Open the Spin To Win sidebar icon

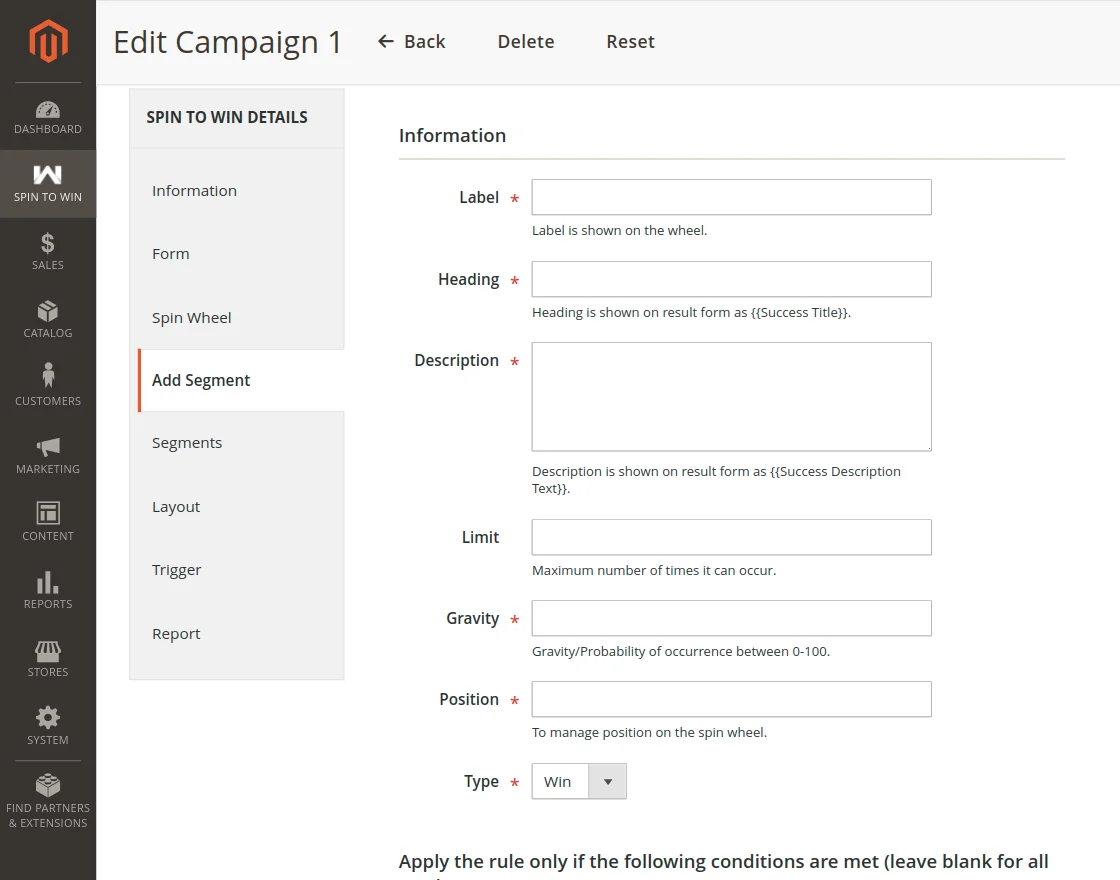[x=48, y=176]
